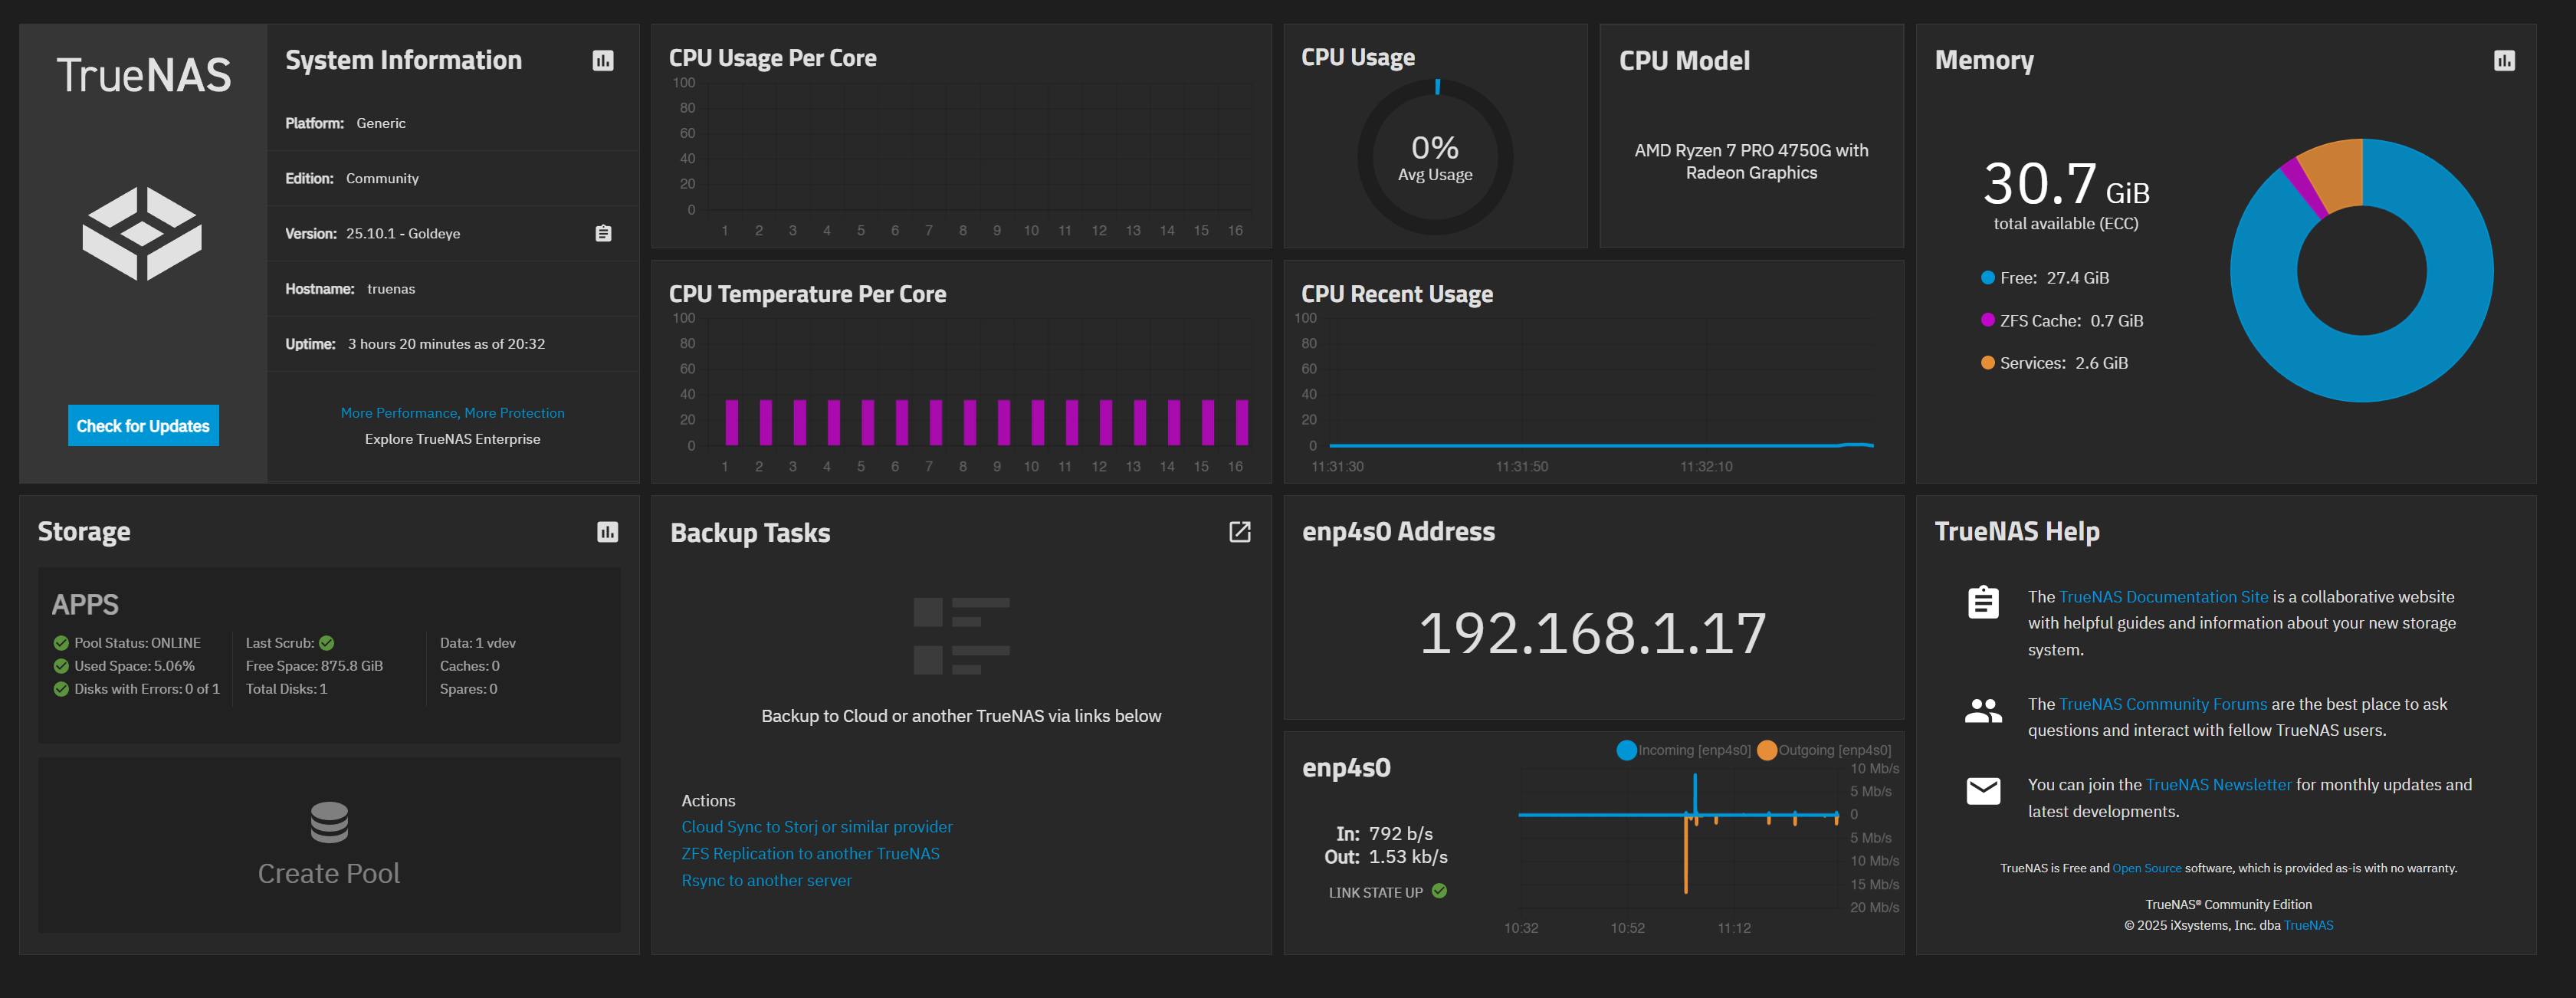Open ZFS Replication to another TrueNAS
2576x998 pixels.
pyautogui.click(x=810, y=854)
